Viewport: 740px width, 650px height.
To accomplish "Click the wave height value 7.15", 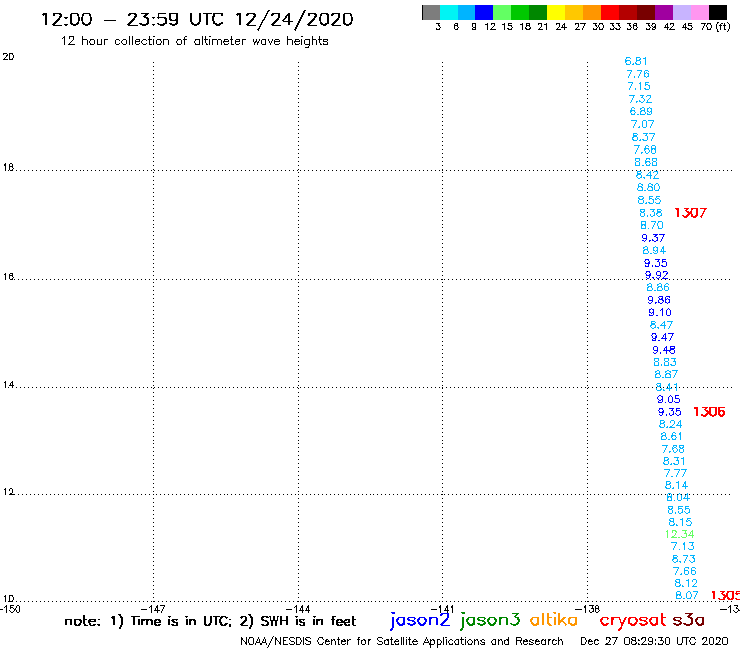I will tap(639, 86).
